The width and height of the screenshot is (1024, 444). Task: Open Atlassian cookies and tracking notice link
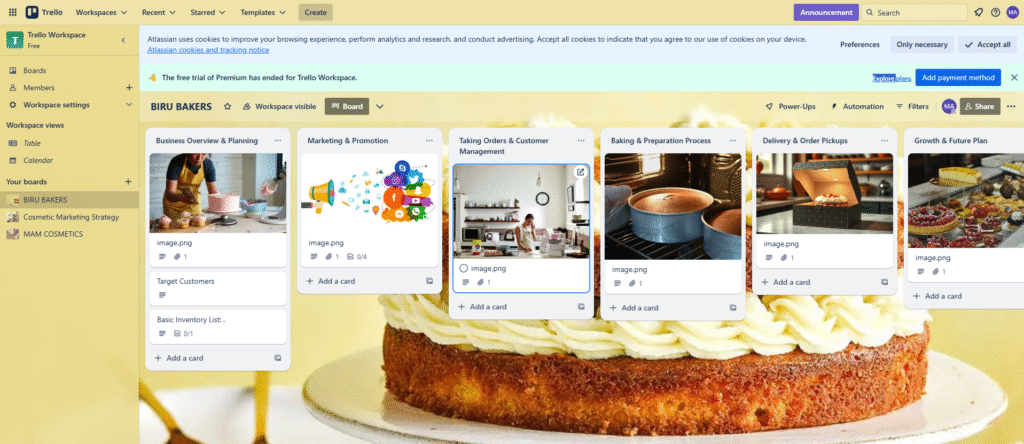coord(208,50)
